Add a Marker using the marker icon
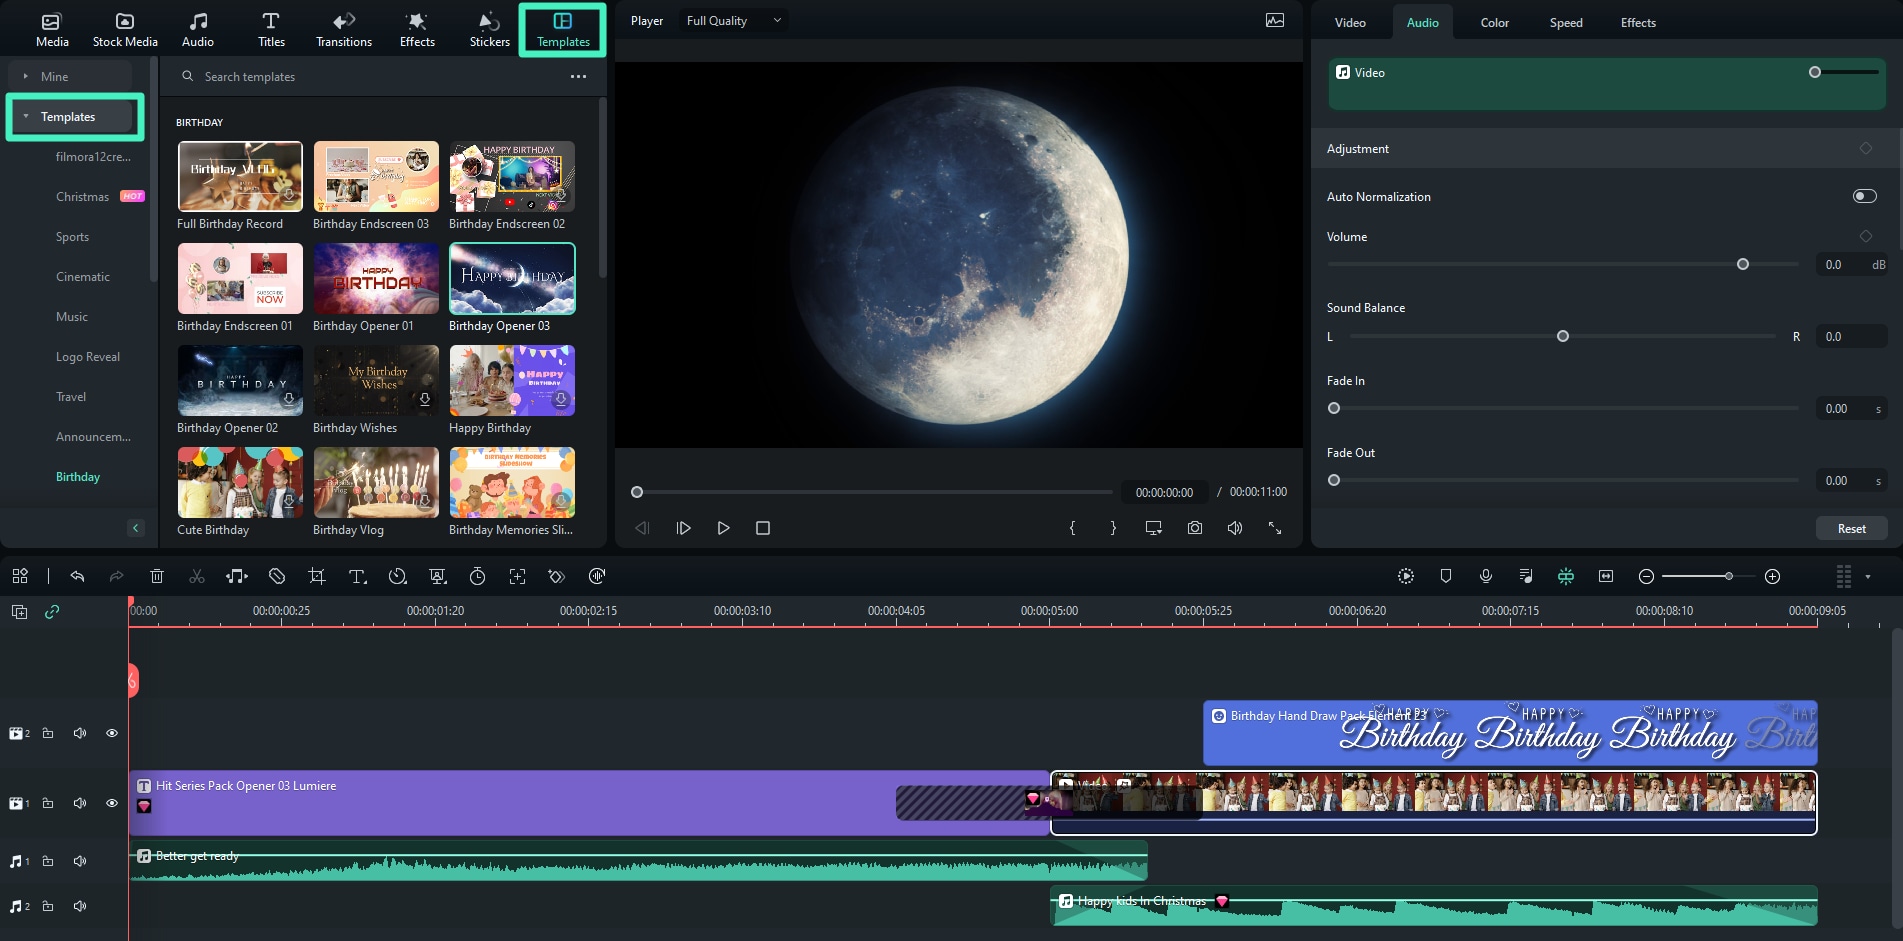 point(1446,576)
